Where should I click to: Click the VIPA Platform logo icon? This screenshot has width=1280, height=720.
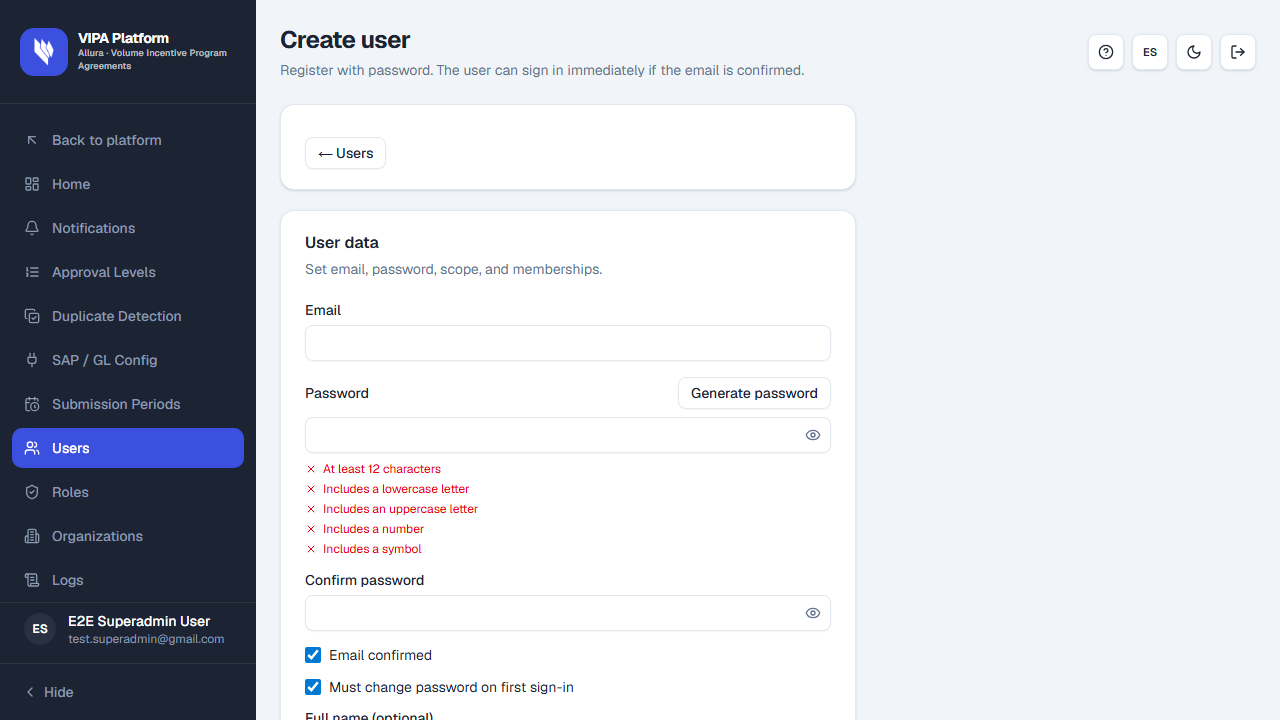pos(44,52)
